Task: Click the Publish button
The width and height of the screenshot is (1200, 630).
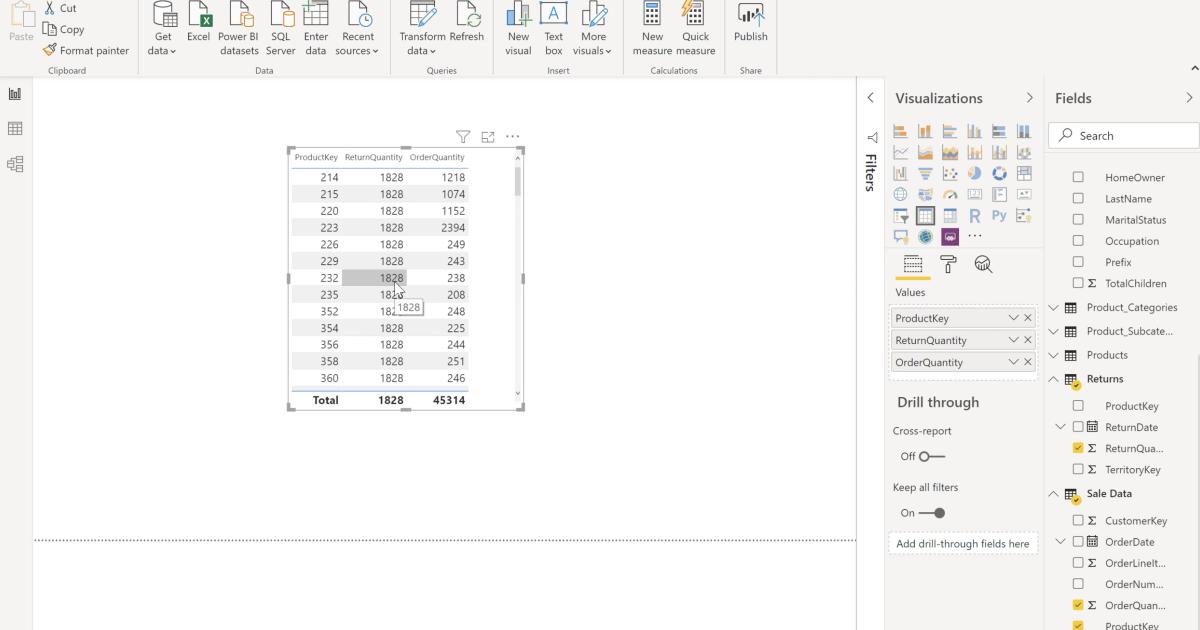Action: (x=750, y=27)
